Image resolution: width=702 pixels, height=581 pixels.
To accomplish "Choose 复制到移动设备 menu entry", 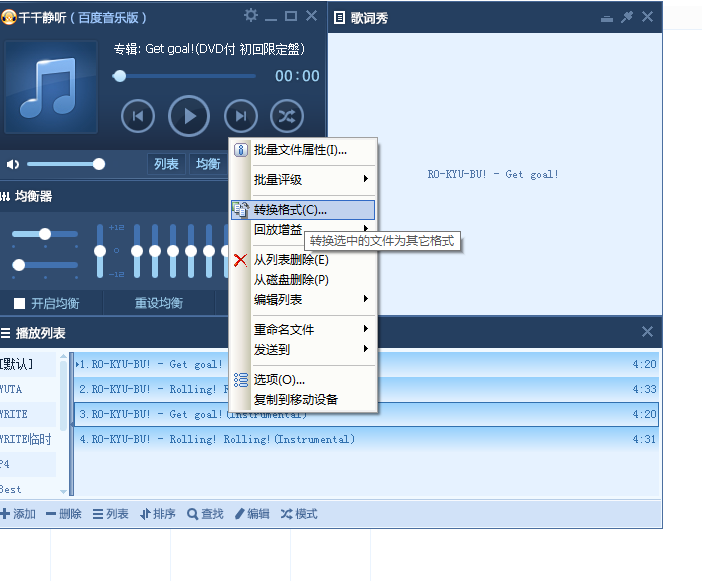I will [x=303, y=399].
